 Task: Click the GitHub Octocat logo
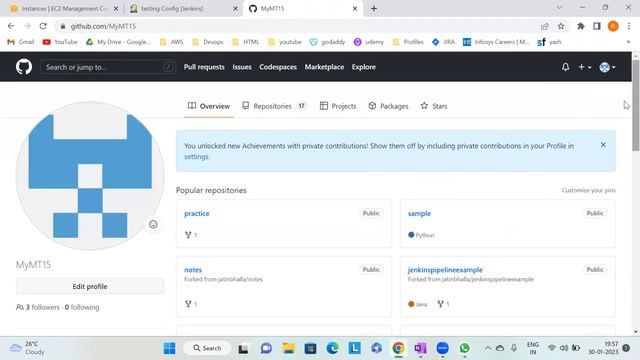pyautogui.click(x=24, y=67)
